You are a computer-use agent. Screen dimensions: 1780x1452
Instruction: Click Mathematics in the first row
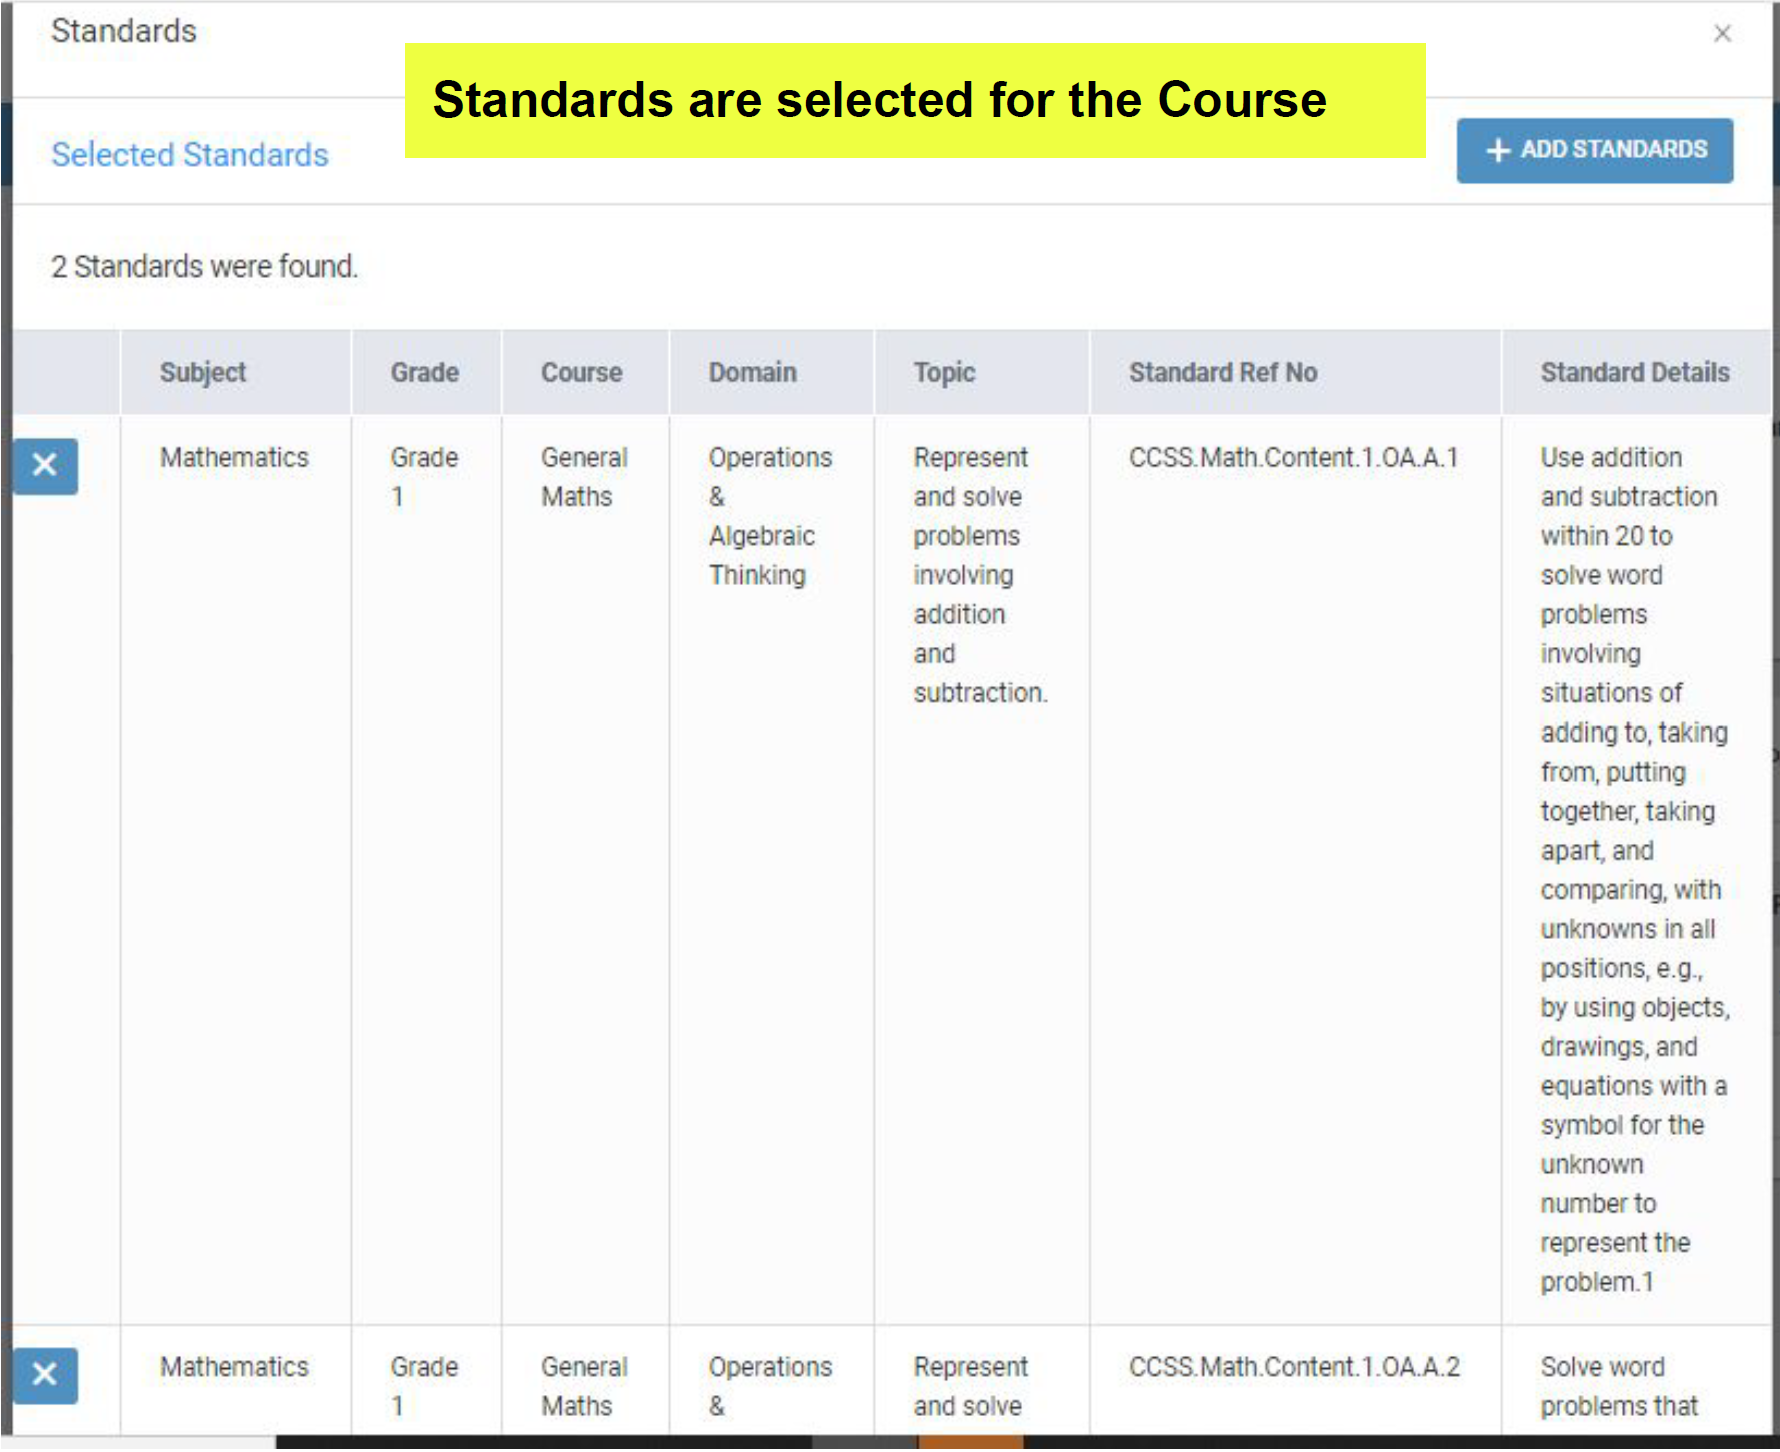[235, 458]
